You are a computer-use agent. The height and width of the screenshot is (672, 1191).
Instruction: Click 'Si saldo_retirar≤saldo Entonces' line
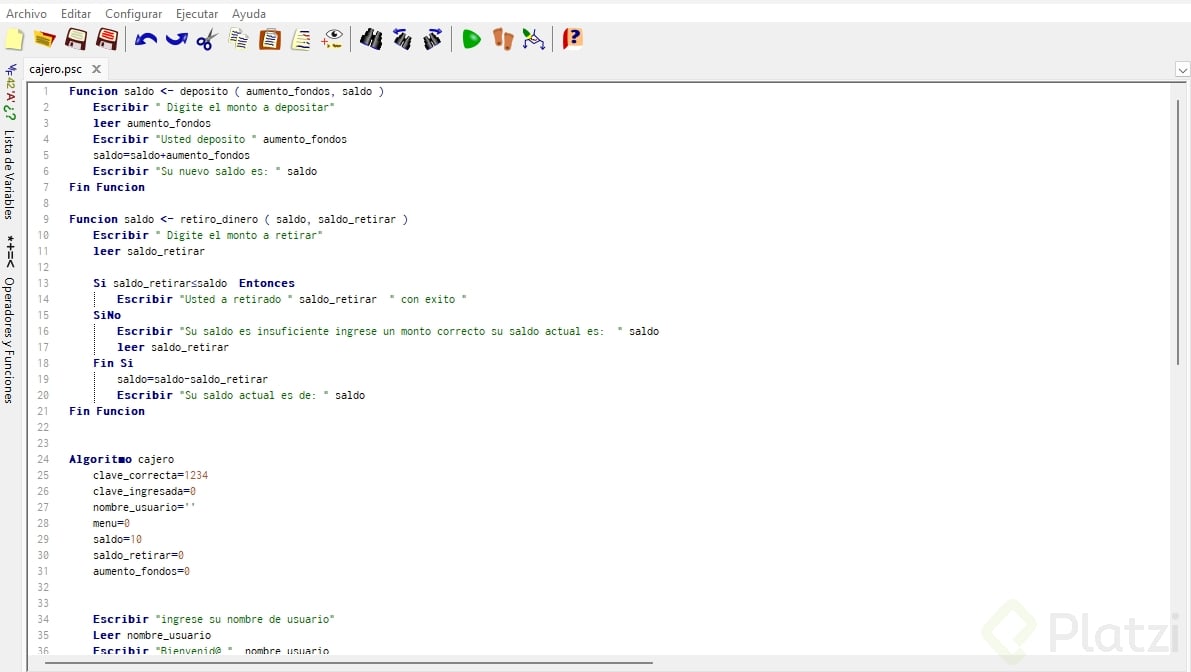[x=194, y=283]
